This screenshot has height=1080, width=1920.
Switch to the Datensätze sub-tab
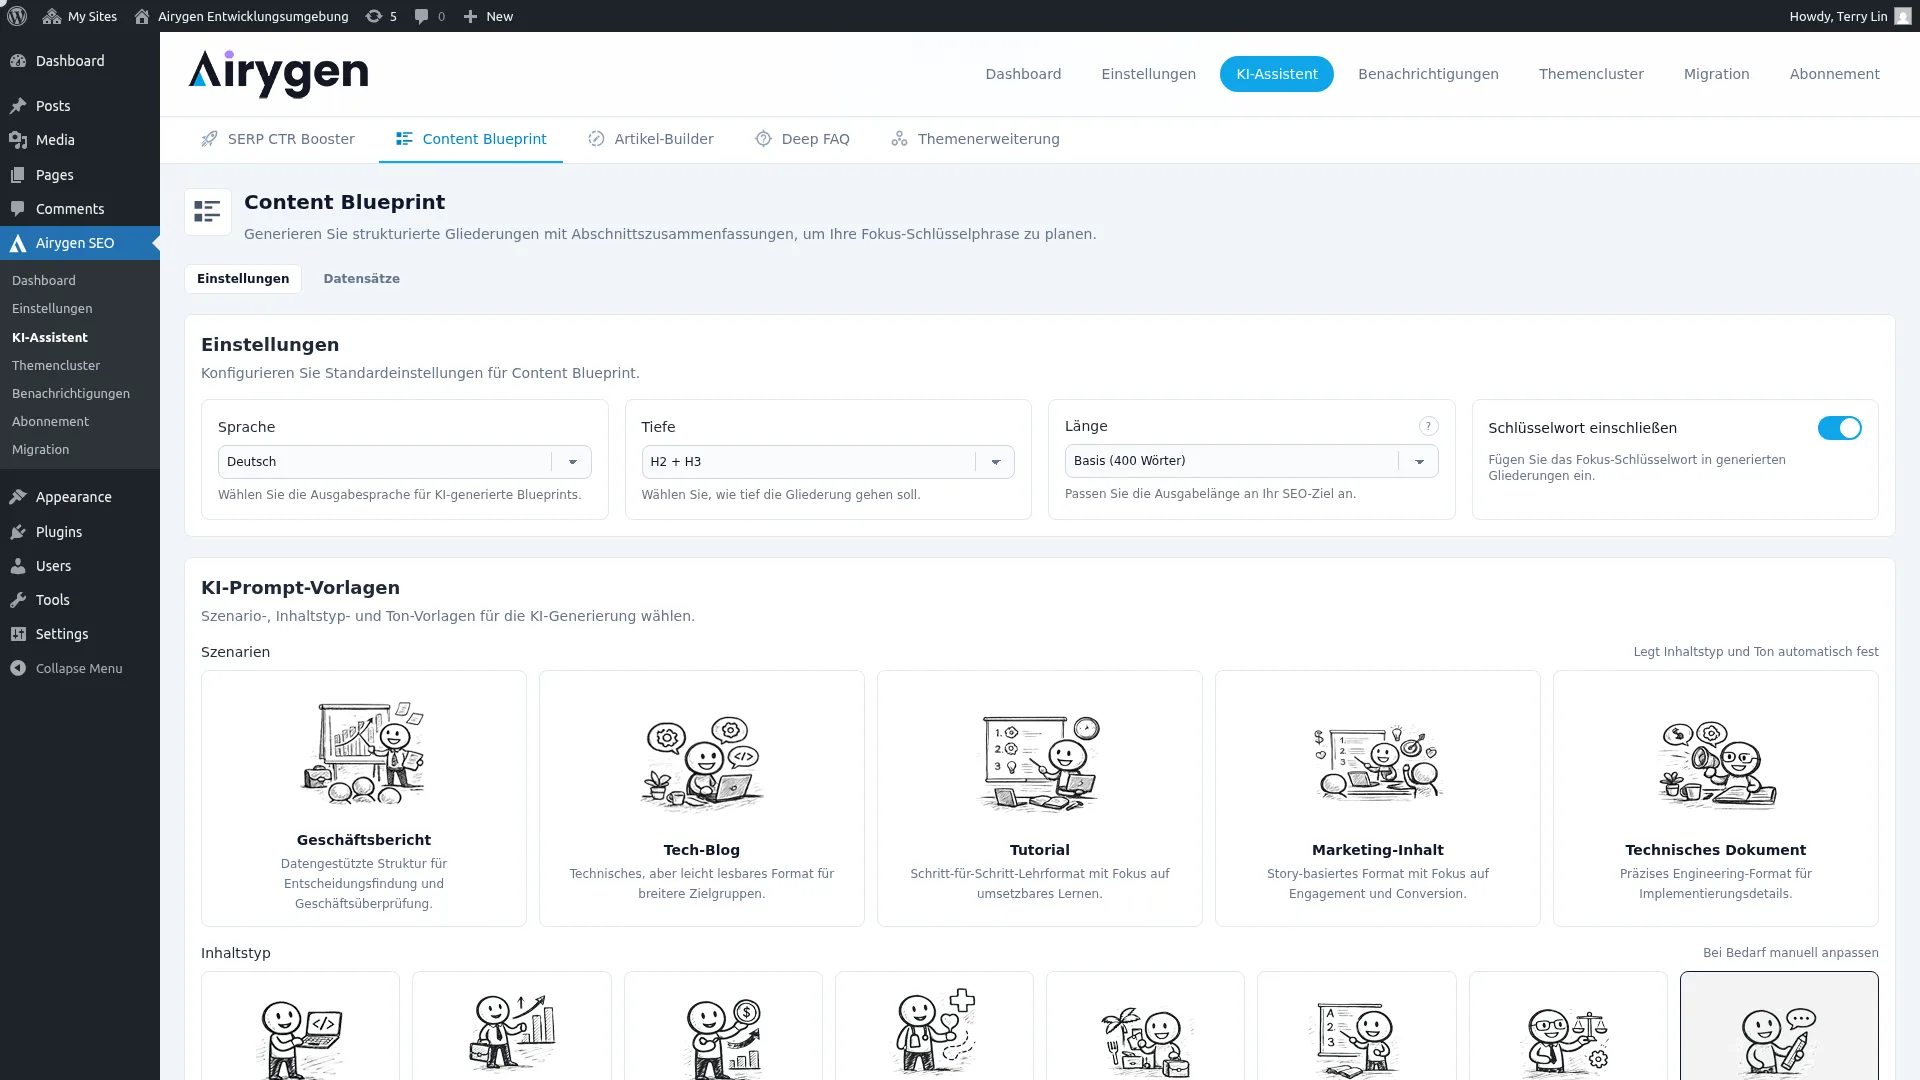coord(361,279)
